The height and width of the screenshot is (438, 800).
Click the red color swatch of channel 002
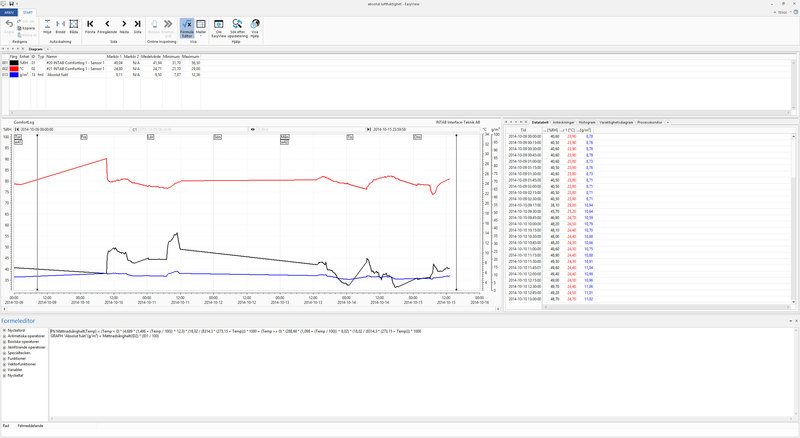coord(14,68)
